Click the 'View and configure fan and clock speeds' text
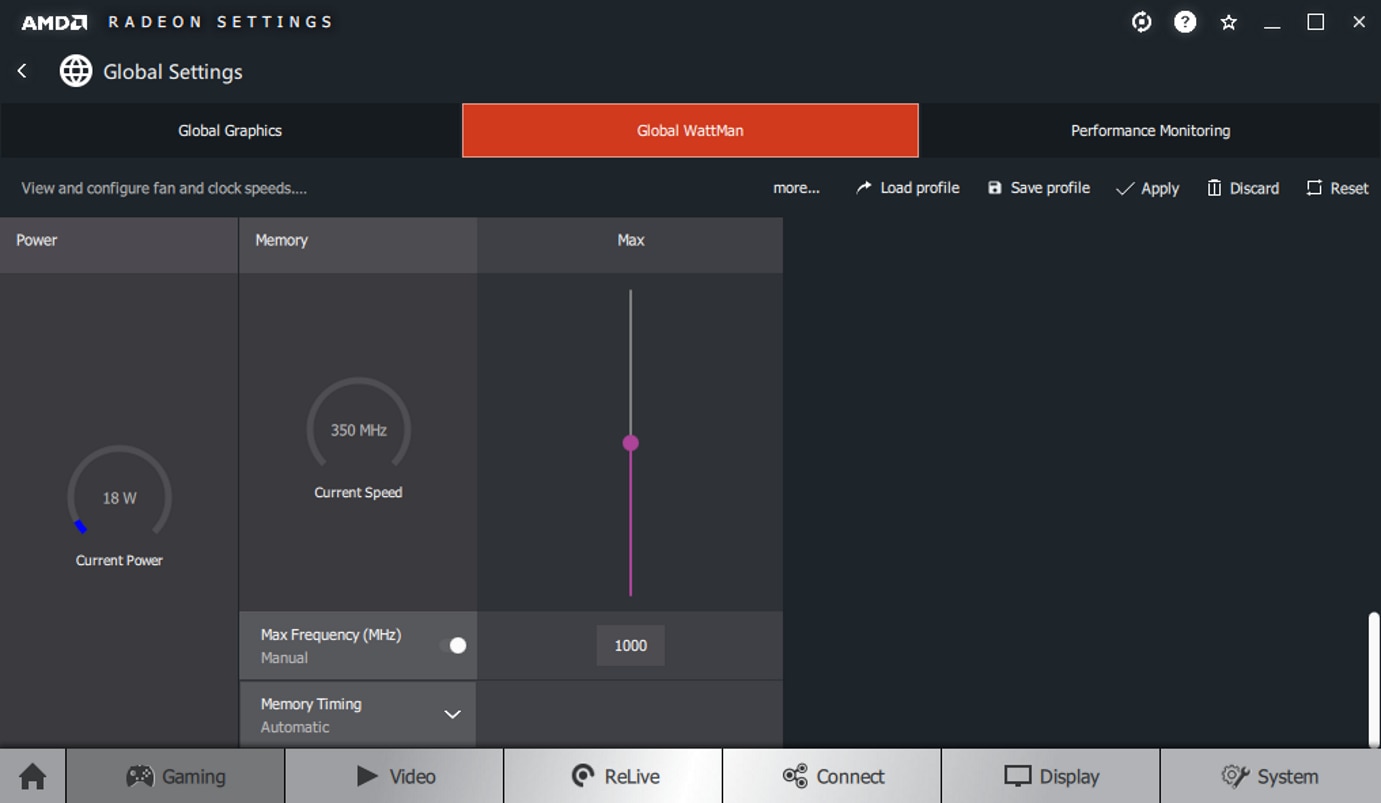The height and width of the screenshot is (803, 1381). [164, 188]
